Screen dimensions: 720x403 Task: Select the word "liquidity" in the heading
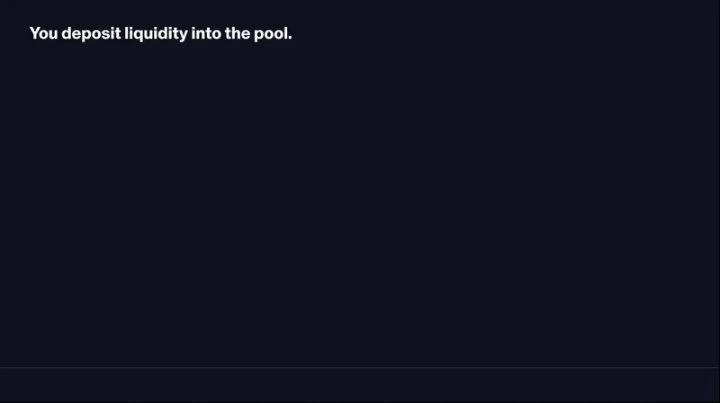coord(156,33)
